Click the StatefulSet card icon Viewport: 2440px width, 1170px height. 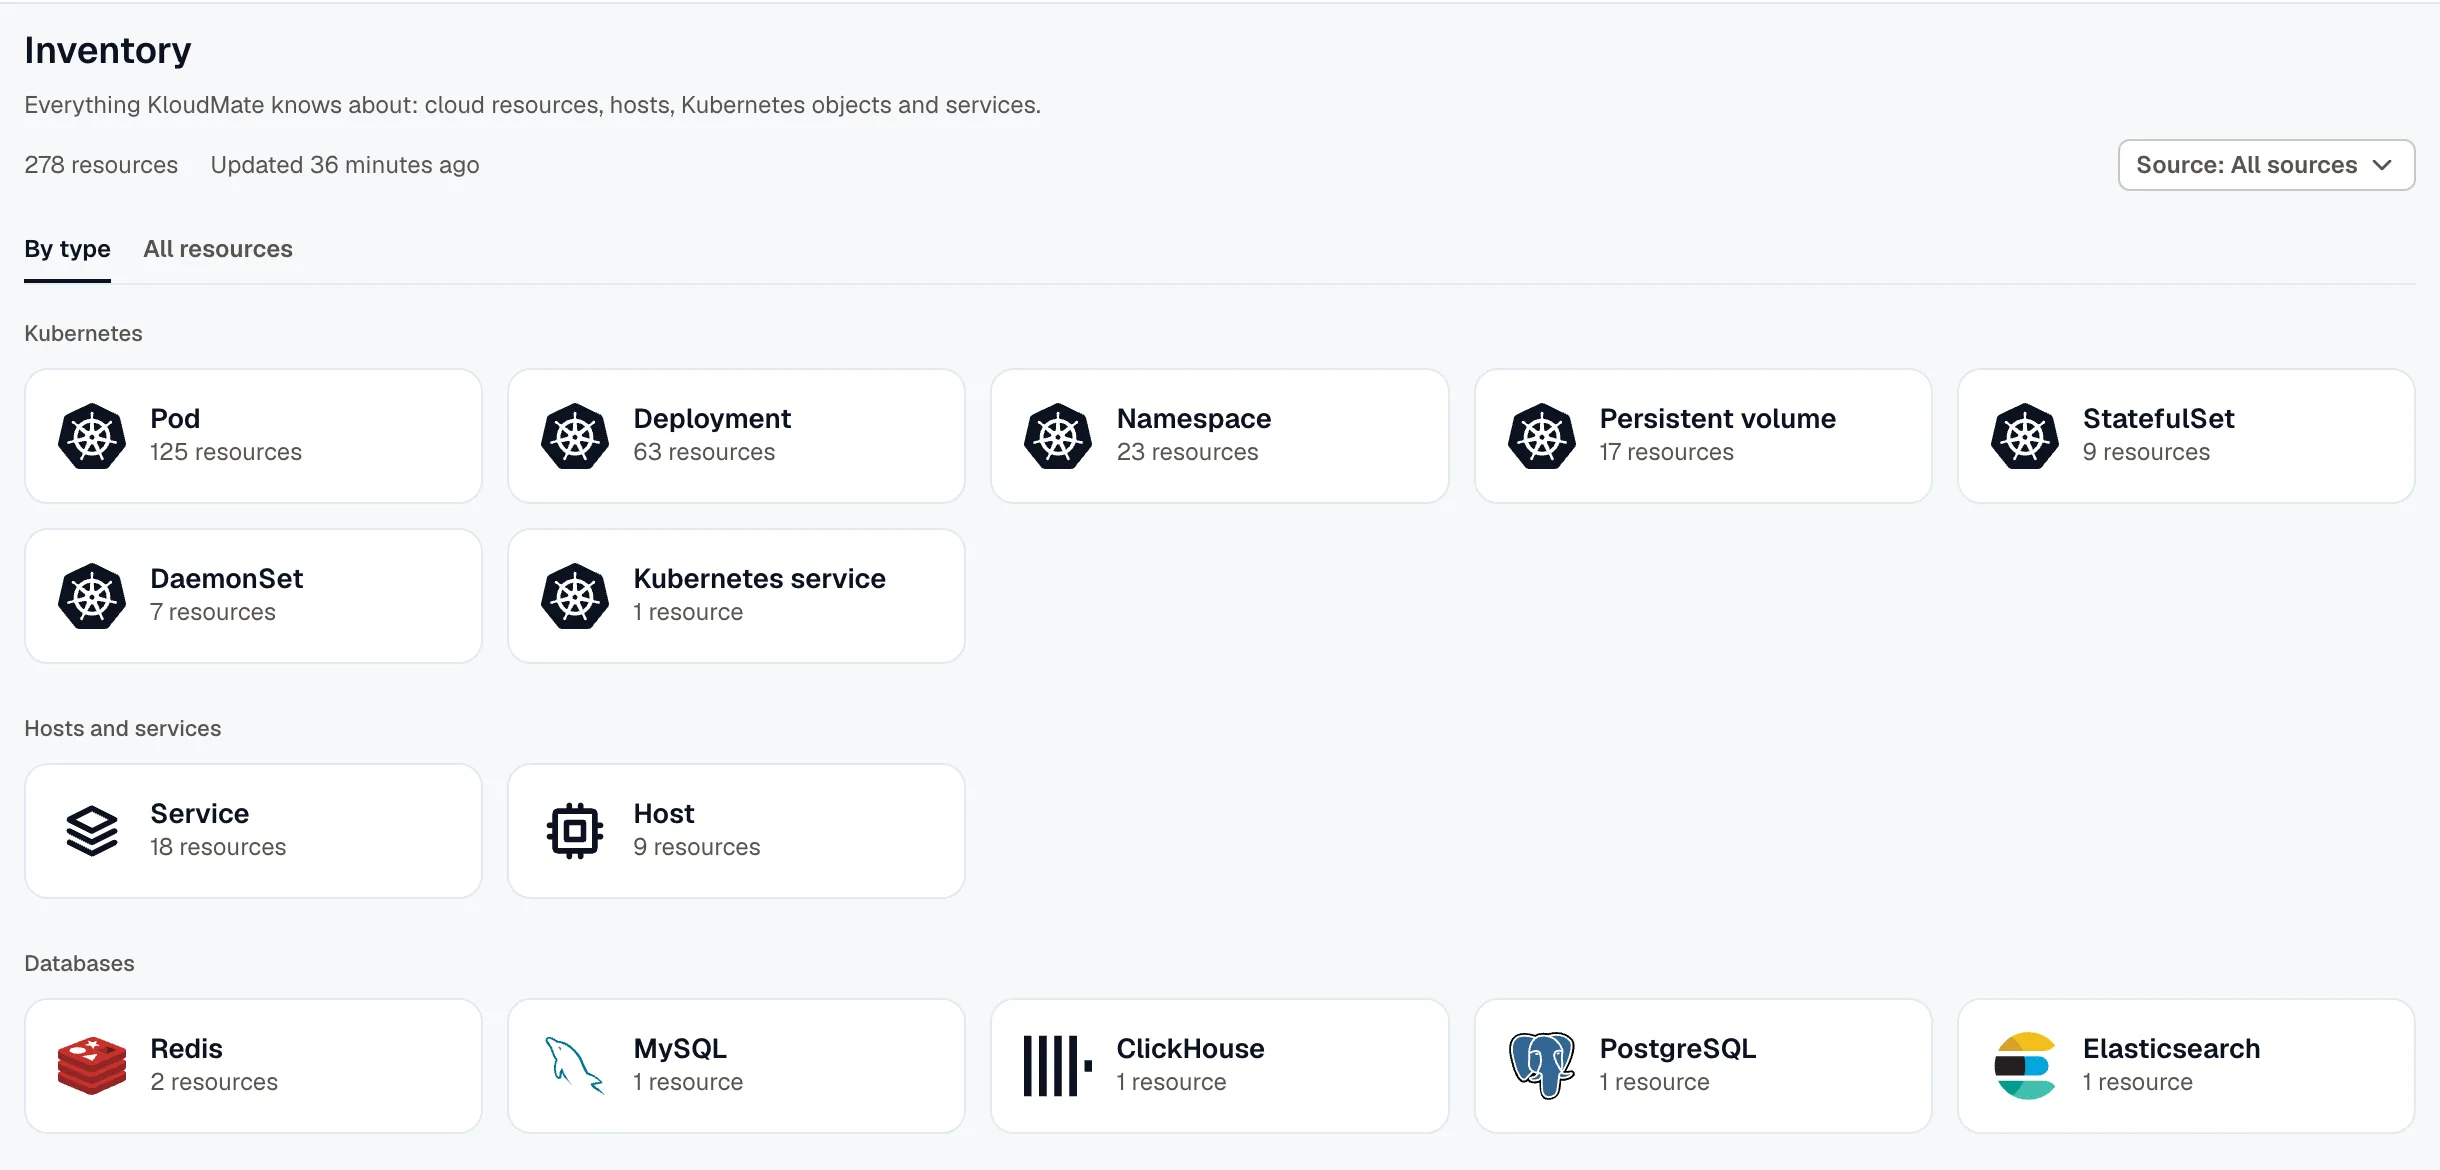click(x=2025, y=436)
